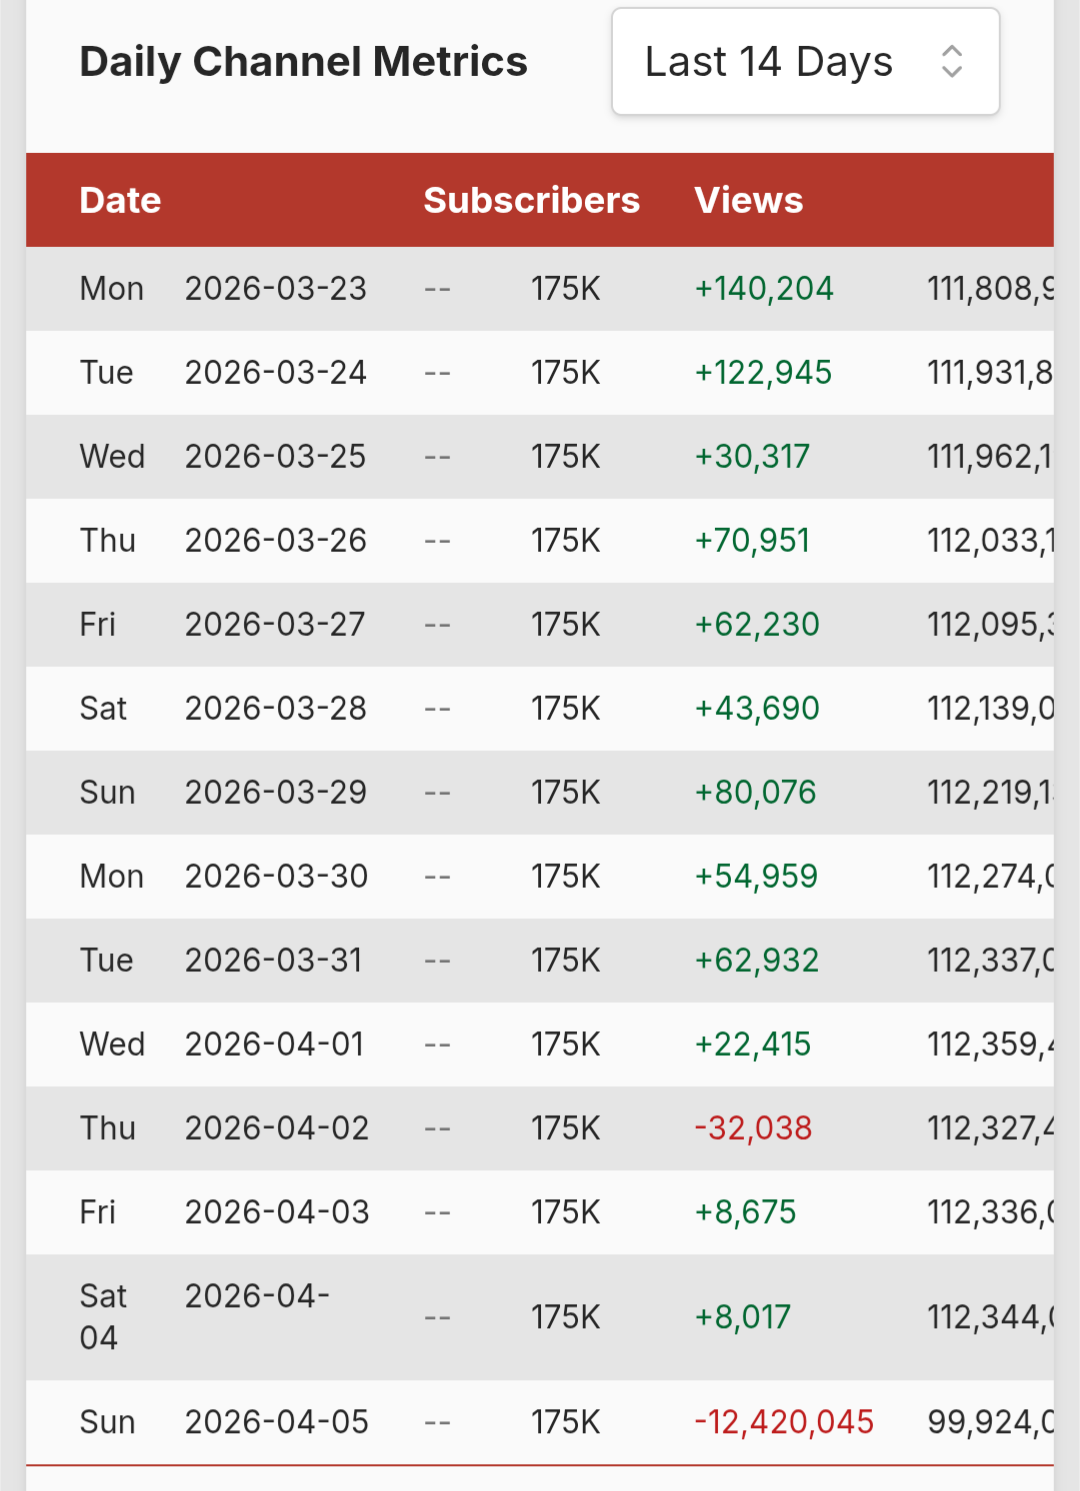1080x1491 pixels.
Task: Click the +140,204 views value
Action: pyautogui.click(x=764, y=289)
